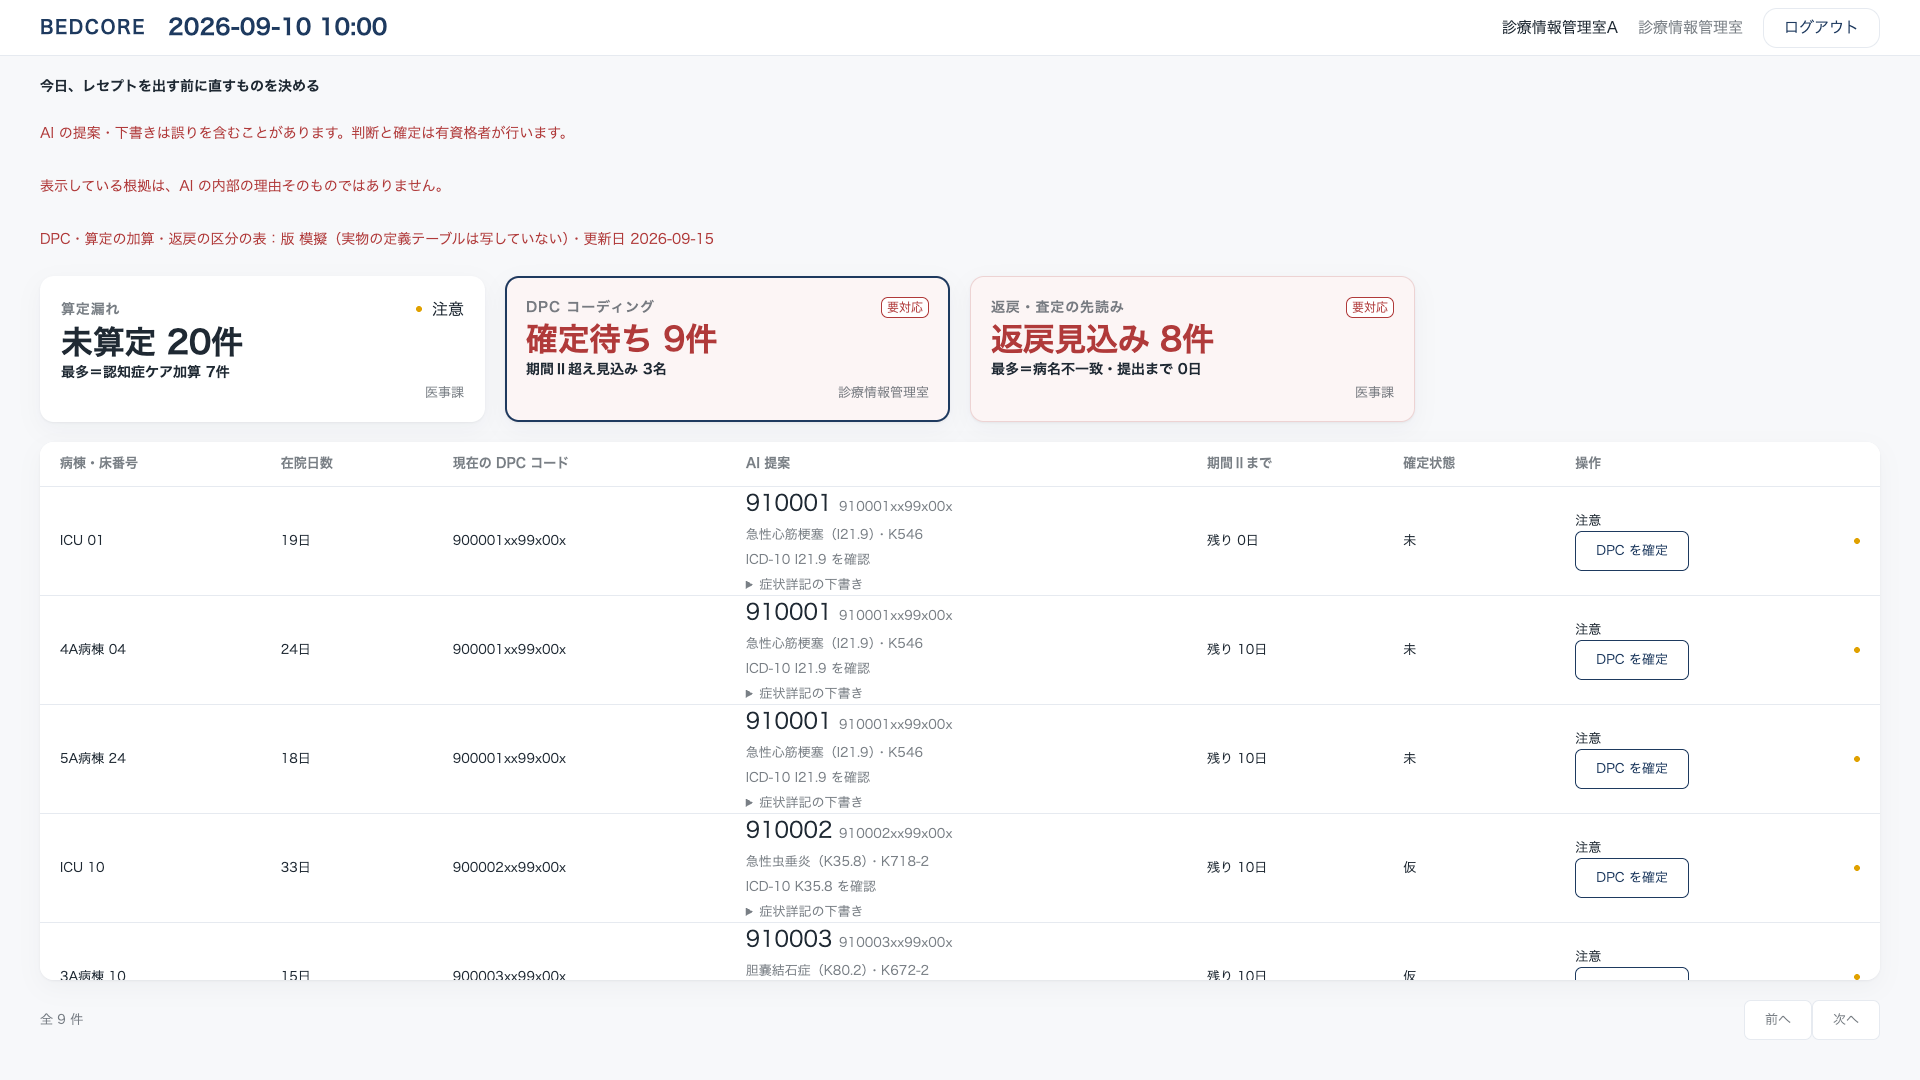The width and height of the screenshot is (1920, 1080).
Task: Click the AI 提案 column header
Action: point(768,463)
